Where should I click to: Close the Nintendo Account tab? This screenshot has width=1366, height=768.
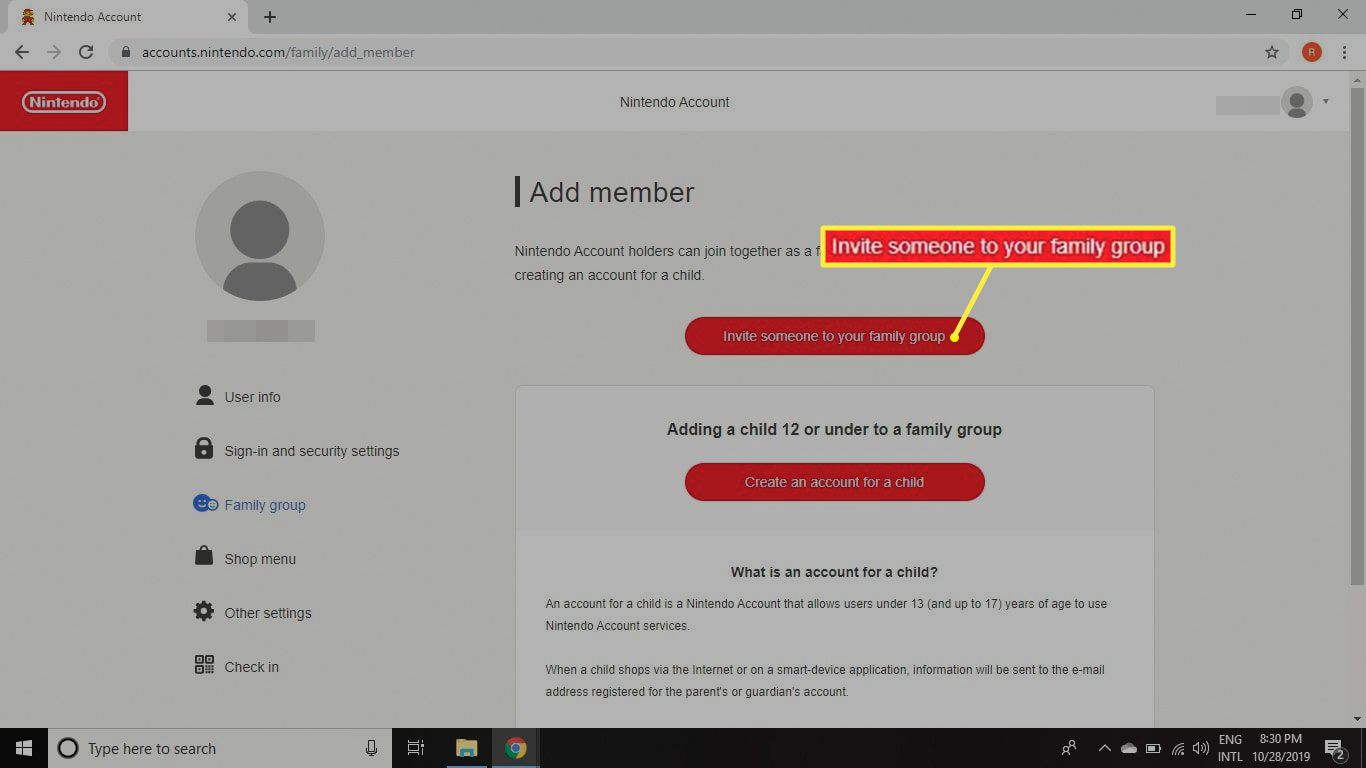click(x=232, y=17)
